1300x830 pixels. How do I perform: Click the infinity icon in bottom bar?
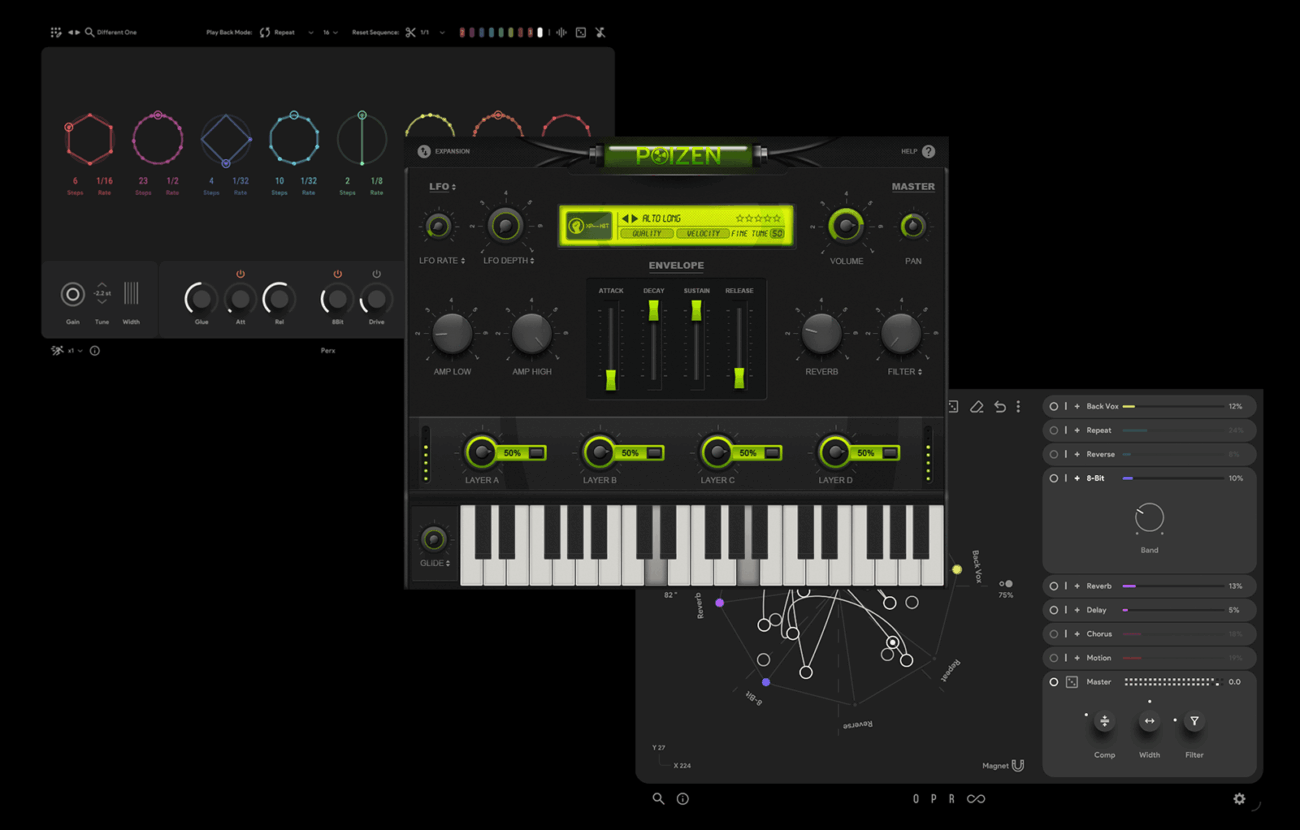coord(976,799)
